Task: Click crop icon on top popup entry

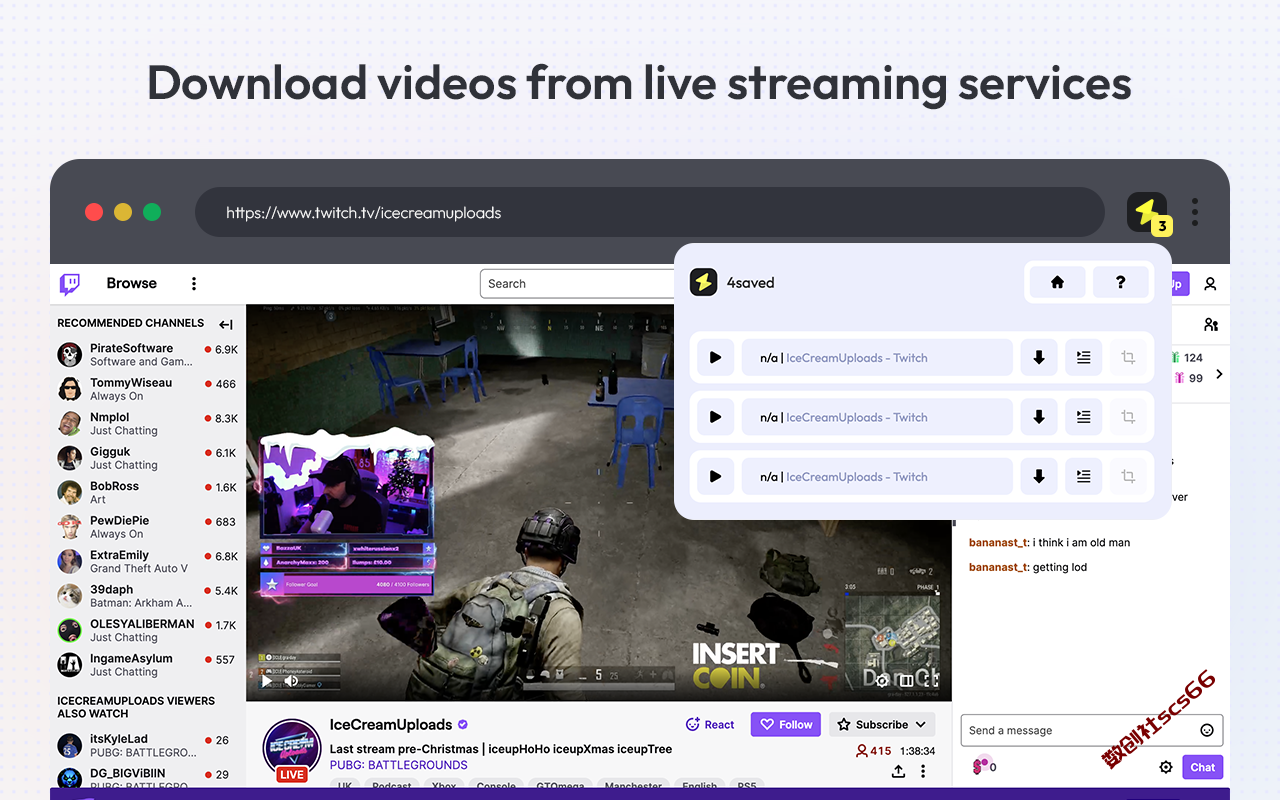Action: coord(1128,357)
